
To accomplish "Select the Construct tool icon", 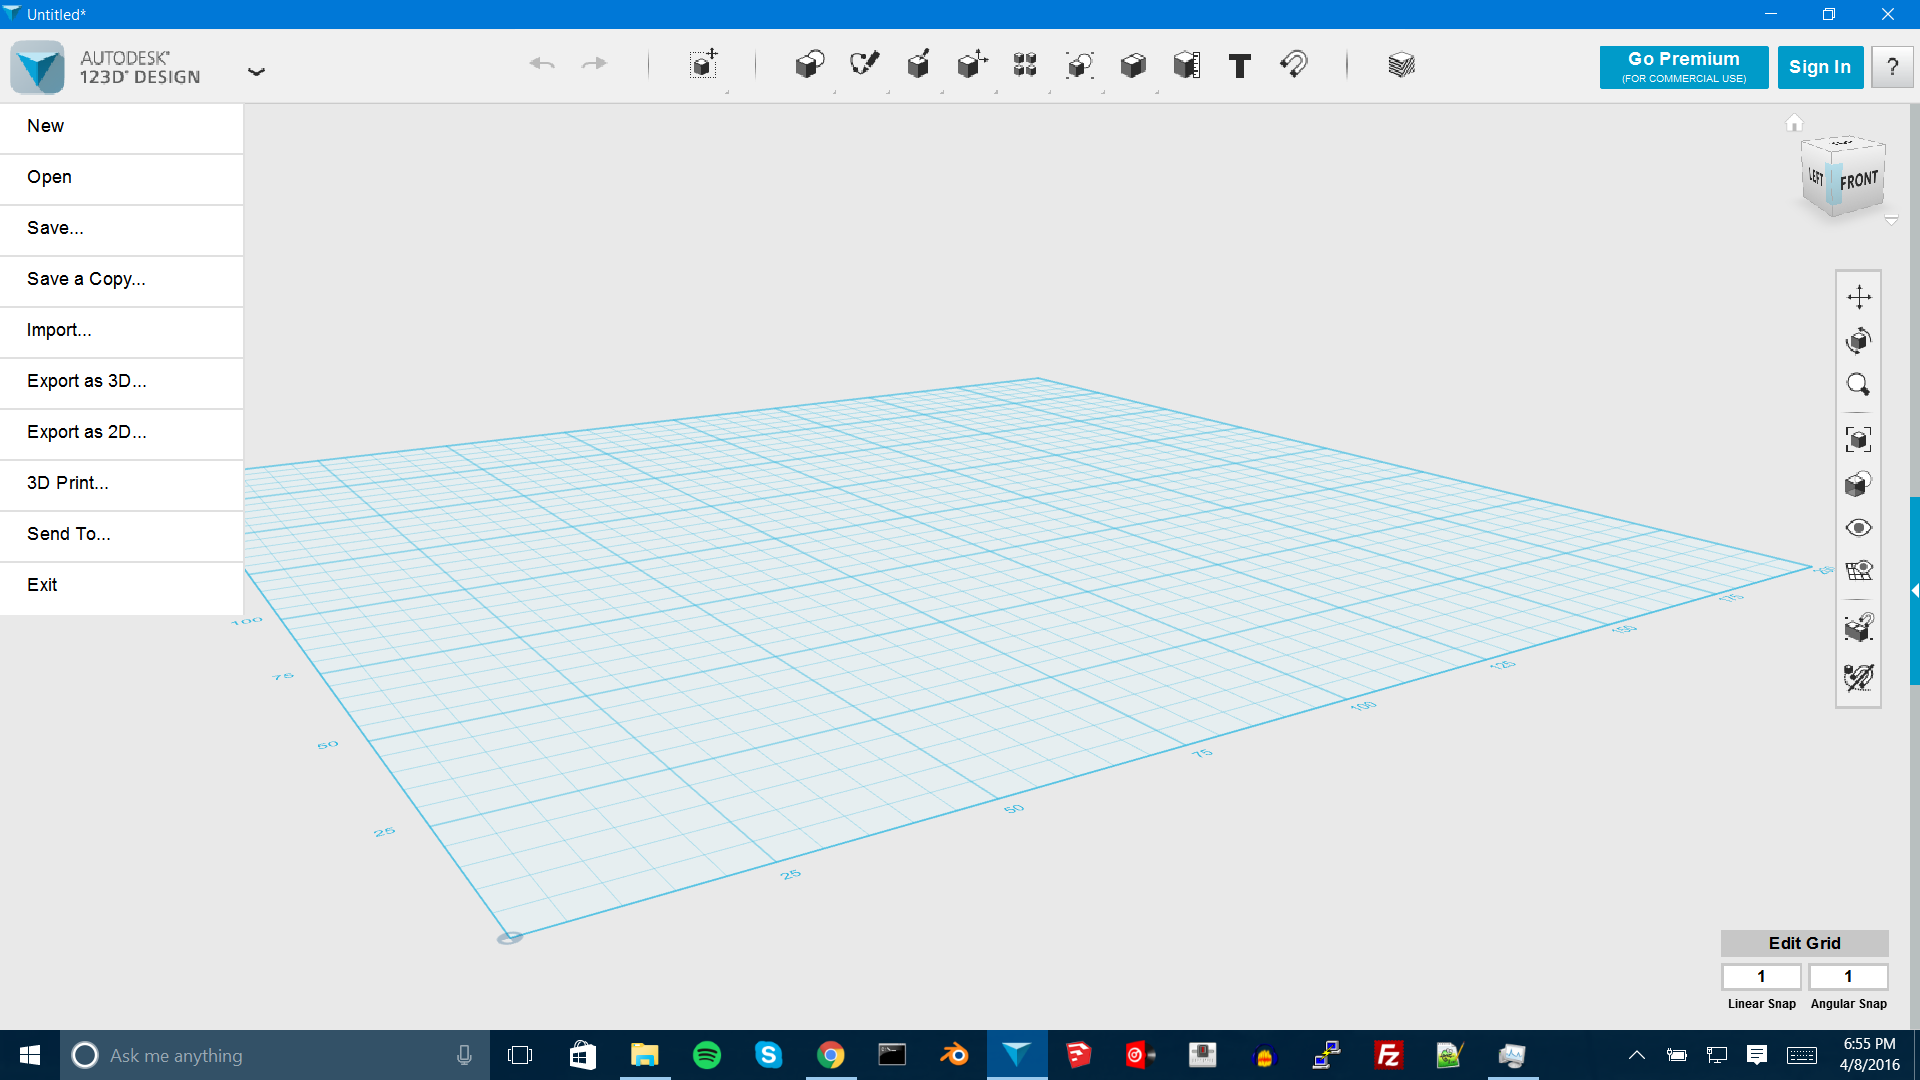I will [x=918, y=63].
